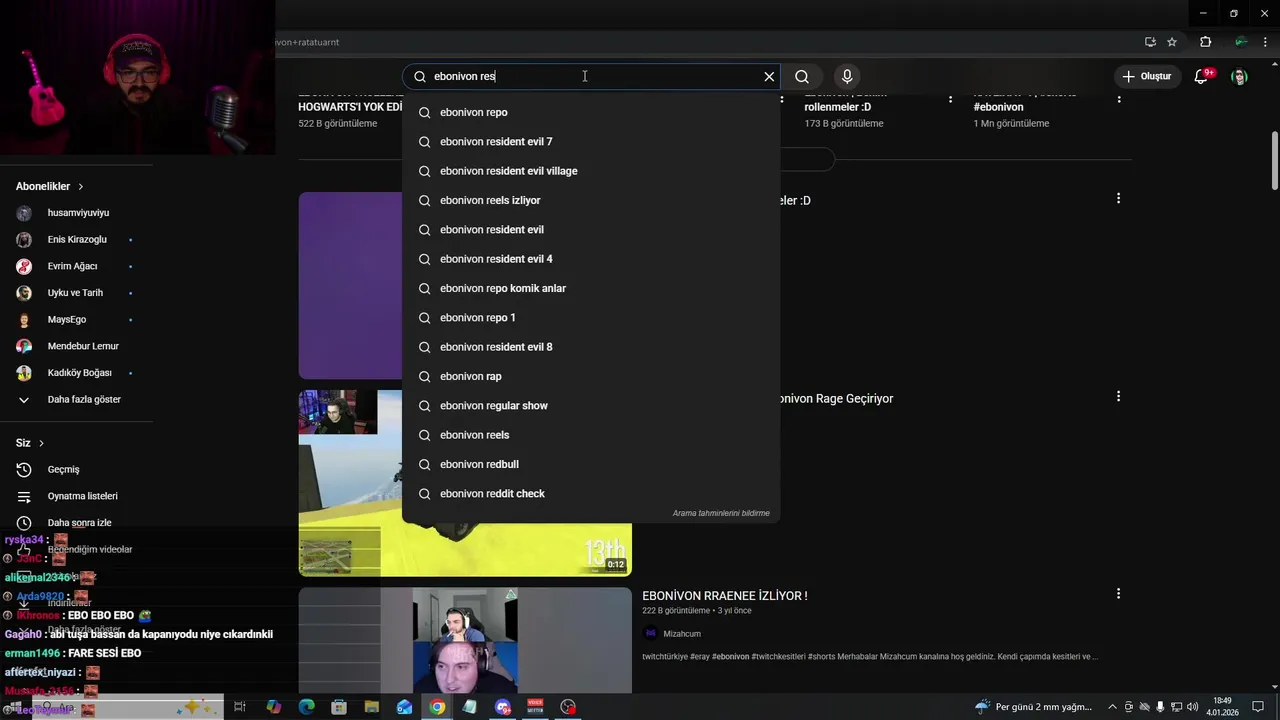Click inside the search field with 'ebonivon res'

[x=590, y=76]
